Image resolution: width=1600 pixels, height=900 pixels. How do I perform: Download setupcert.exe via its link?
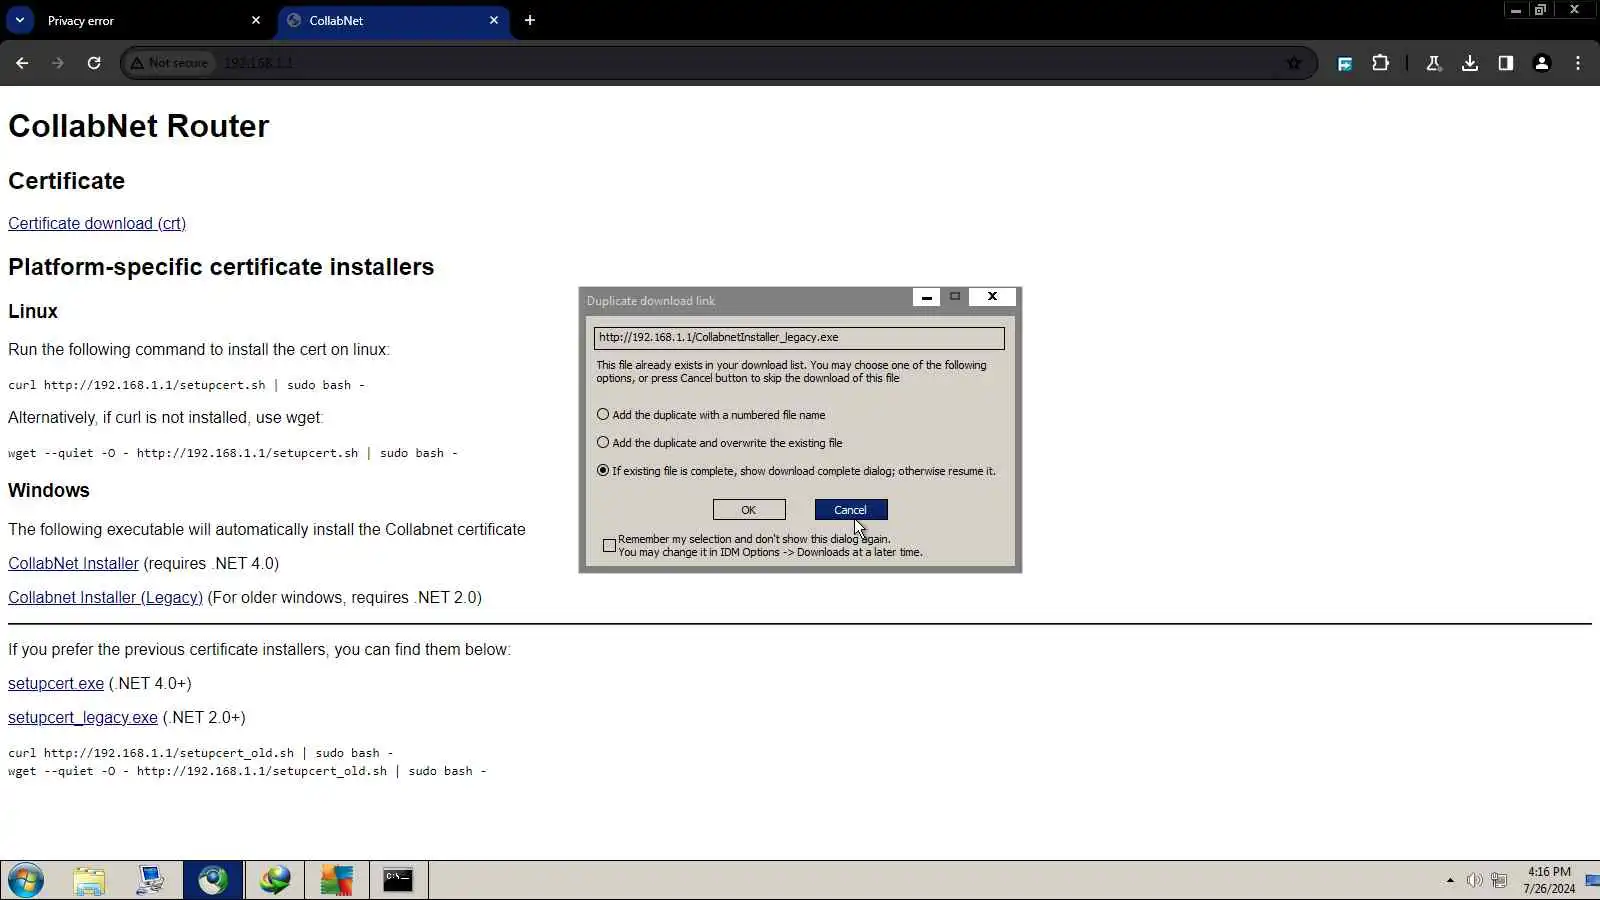click(x=56, y=684)
